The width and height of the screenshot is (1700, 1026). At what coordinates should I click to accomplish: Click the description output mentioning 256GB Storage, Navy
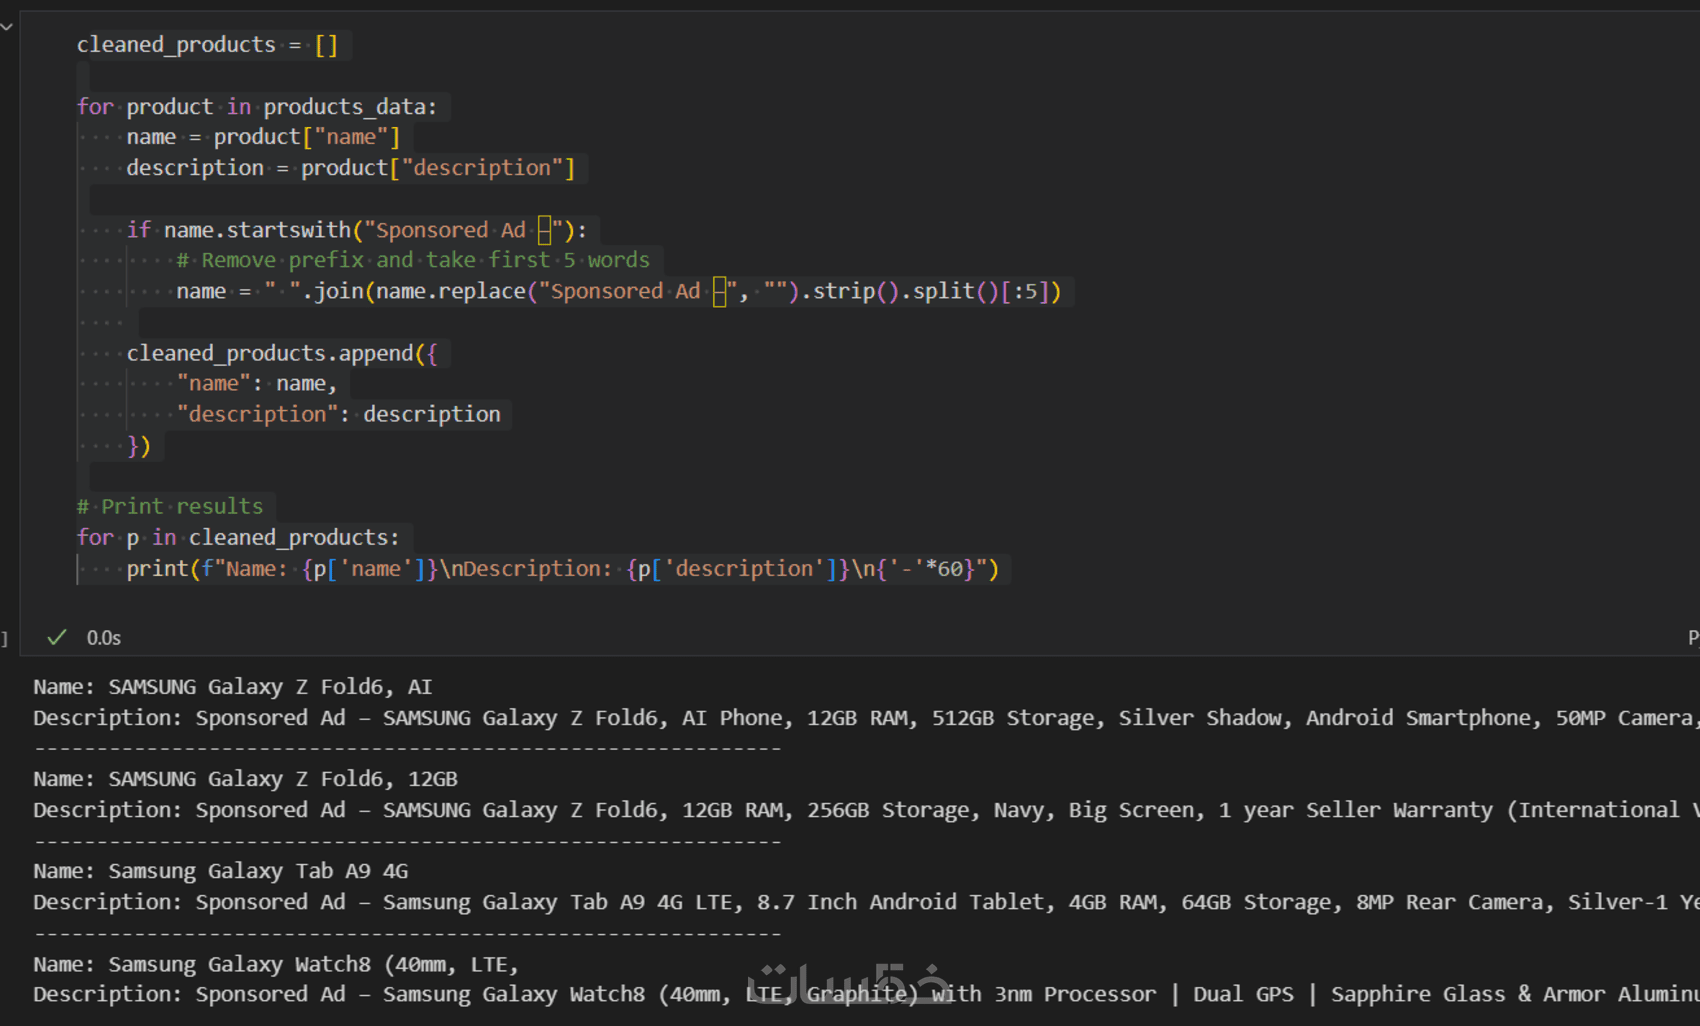tap(866, 810)
